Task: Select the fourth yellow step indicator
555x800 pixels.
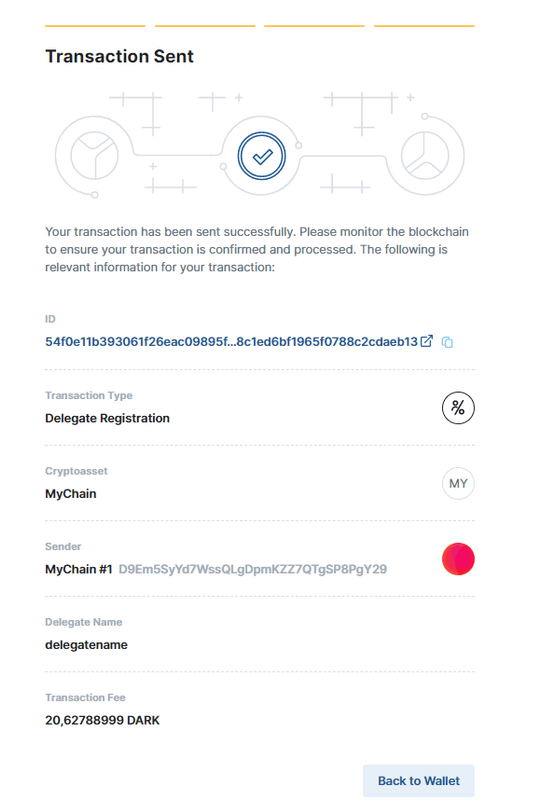Action: (424, 26)
